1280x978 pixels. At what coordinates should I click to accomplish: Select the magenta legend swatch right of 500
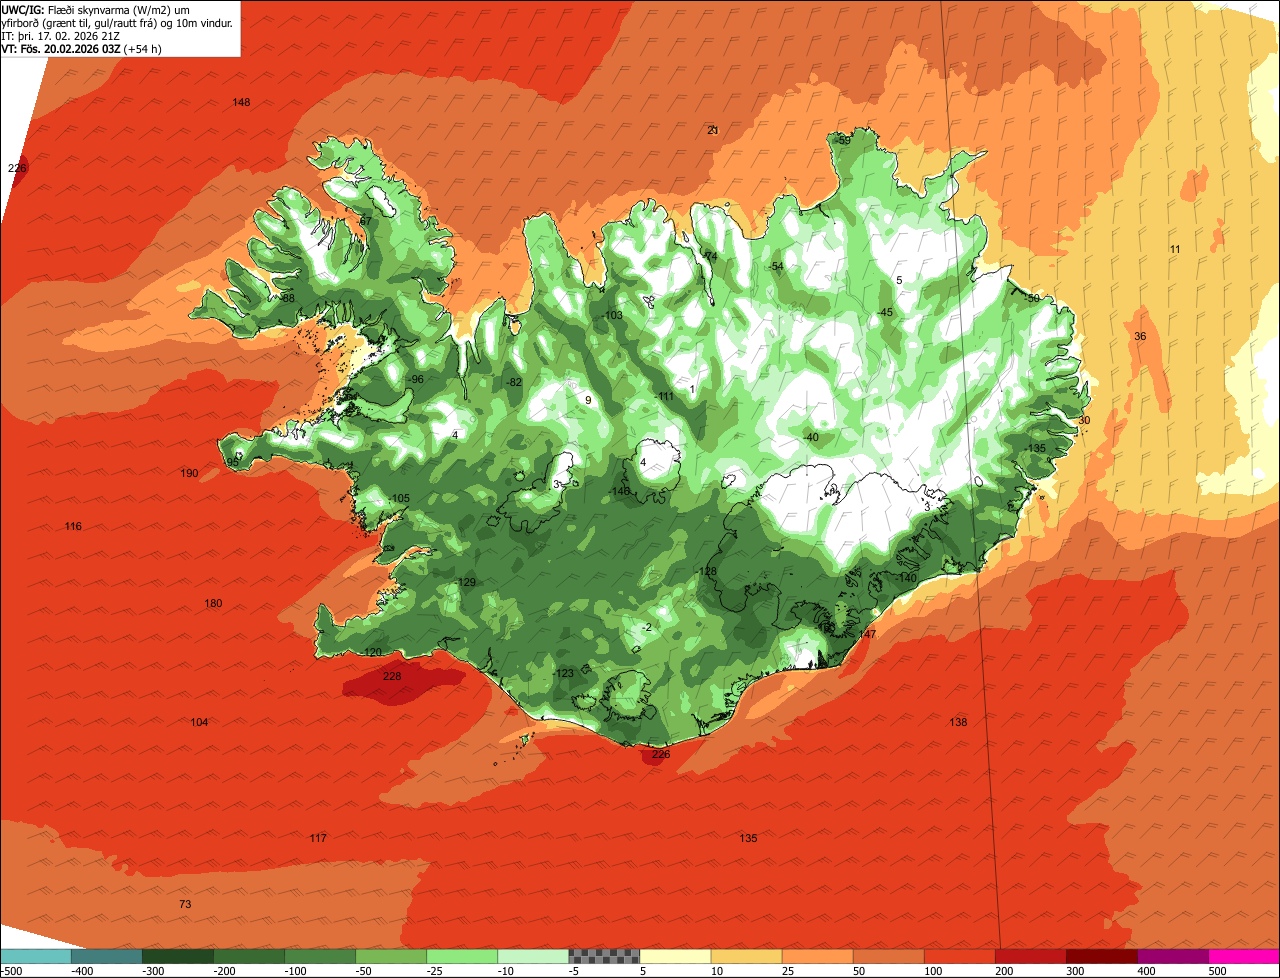(x=1244, y=956)
